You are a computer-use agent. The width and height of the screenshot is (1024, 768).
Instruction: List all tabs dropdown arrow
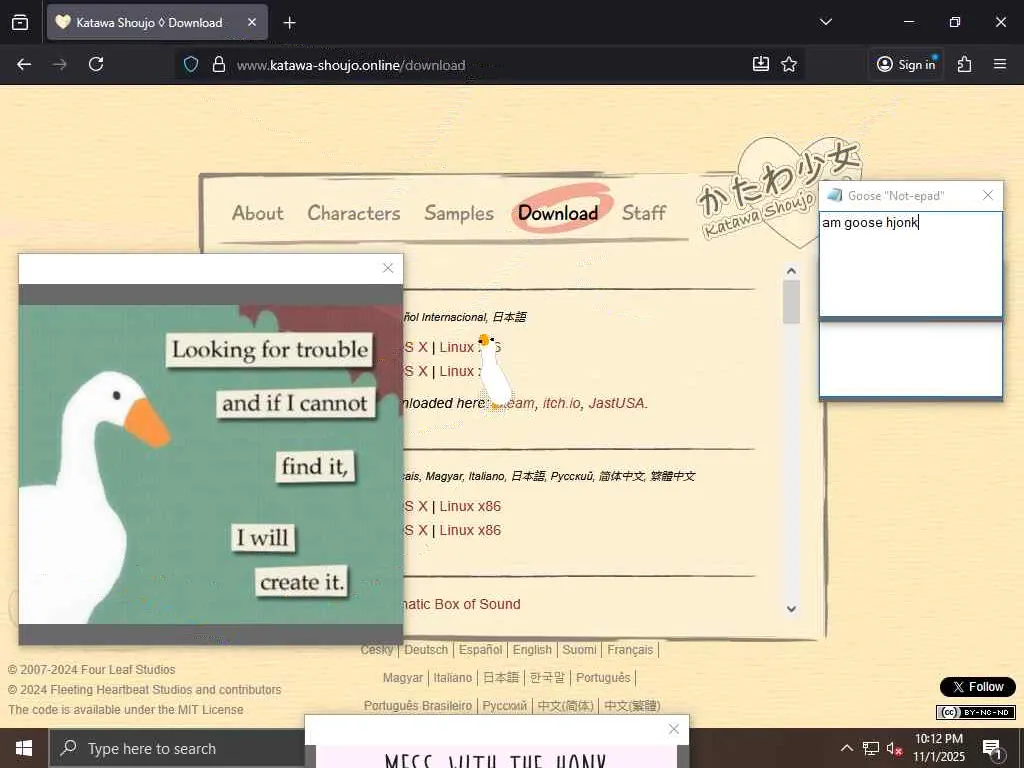click(x=825, y=22)
